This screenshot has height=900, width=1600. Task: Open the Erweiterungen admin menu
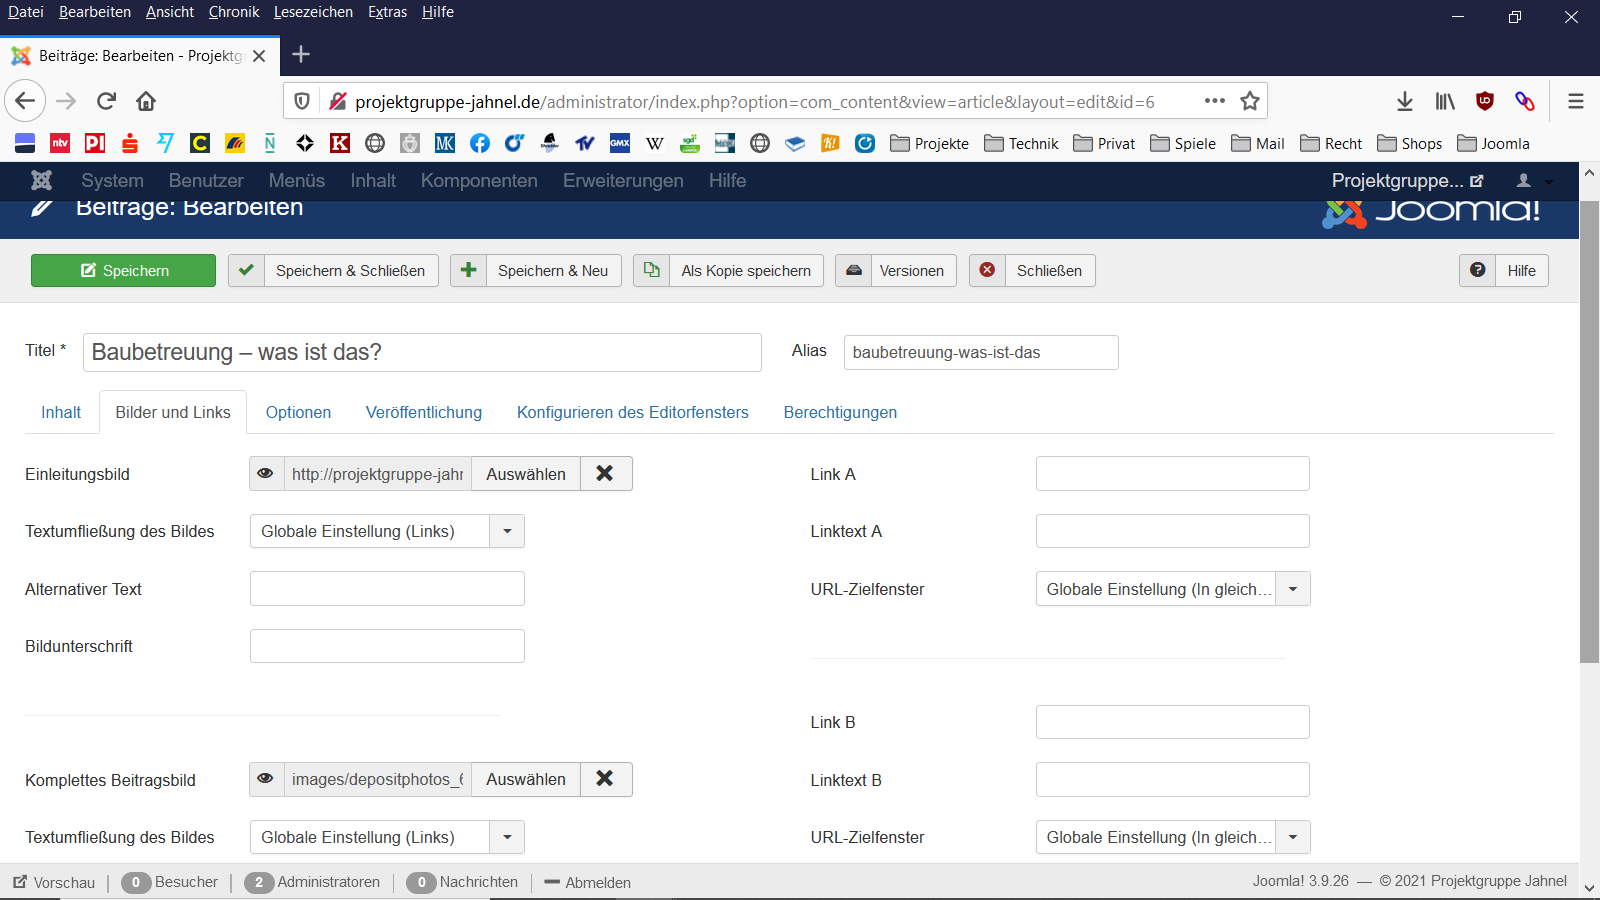pos(623,181)
